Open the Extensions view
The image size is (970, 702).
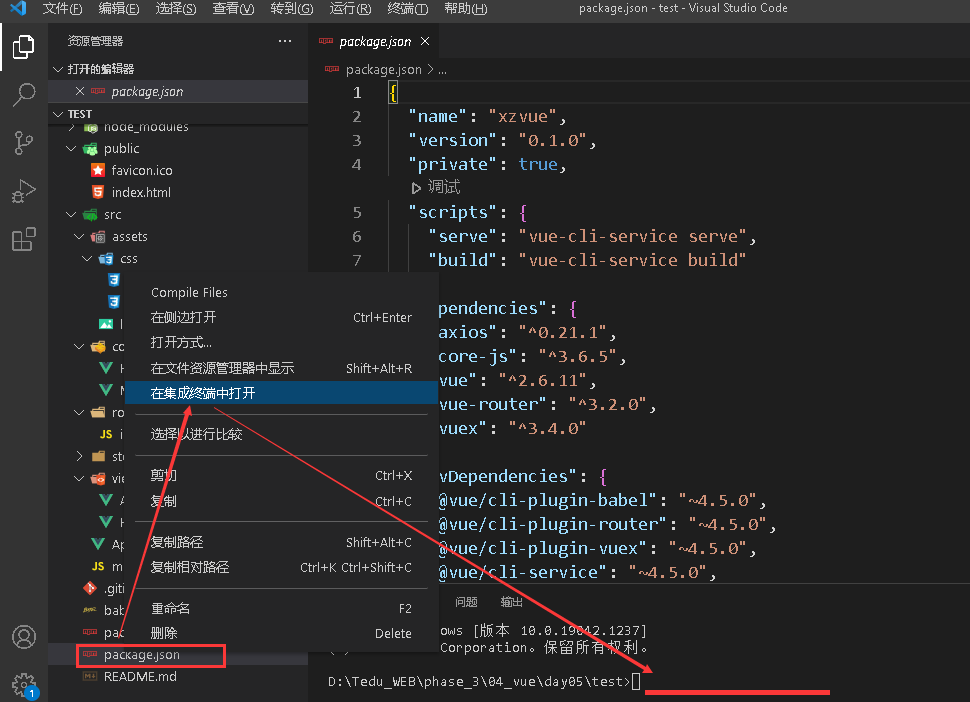click(x=24, y=238)
